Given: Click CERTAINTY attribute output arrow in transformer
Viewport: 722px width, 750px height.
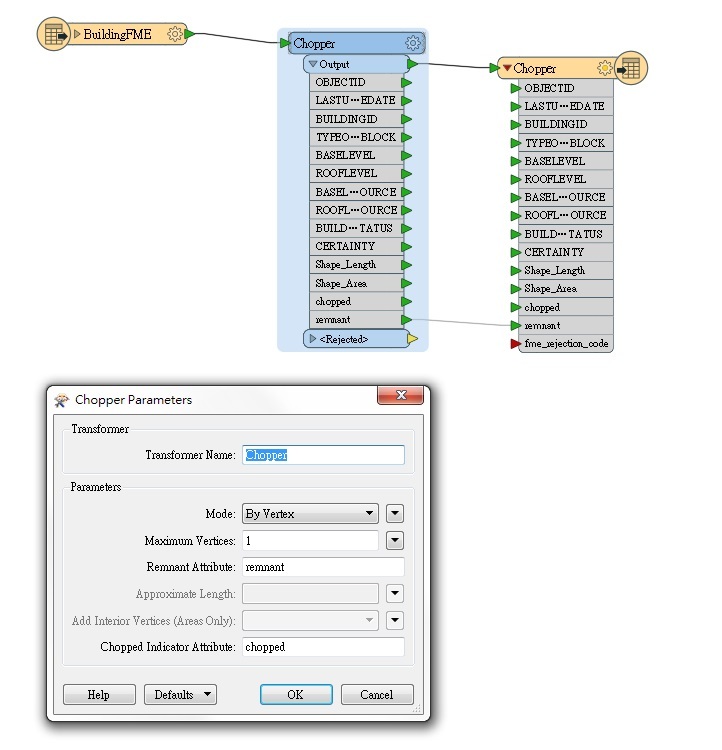Looking at the screenshot, I should 407,247.
